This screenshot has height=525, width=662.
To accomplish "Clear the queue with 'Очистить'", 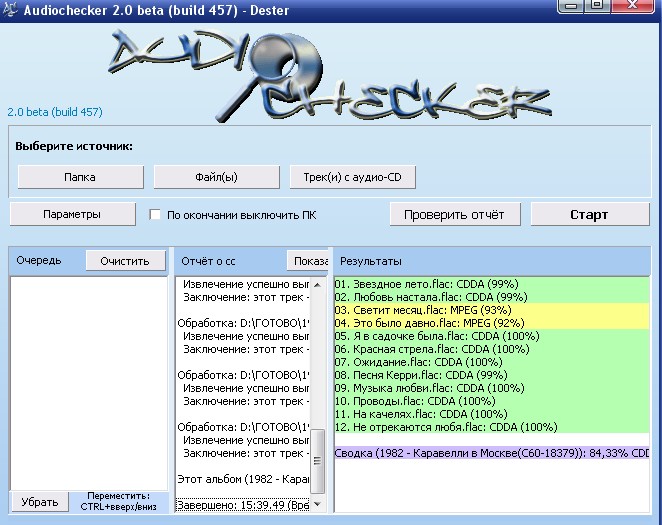I will (125, 261).
